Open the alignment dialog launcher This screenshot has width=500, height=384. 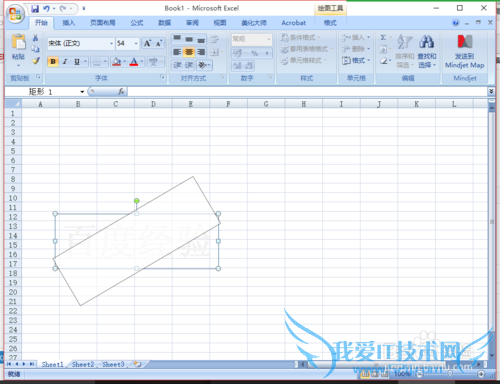(222, 77)
